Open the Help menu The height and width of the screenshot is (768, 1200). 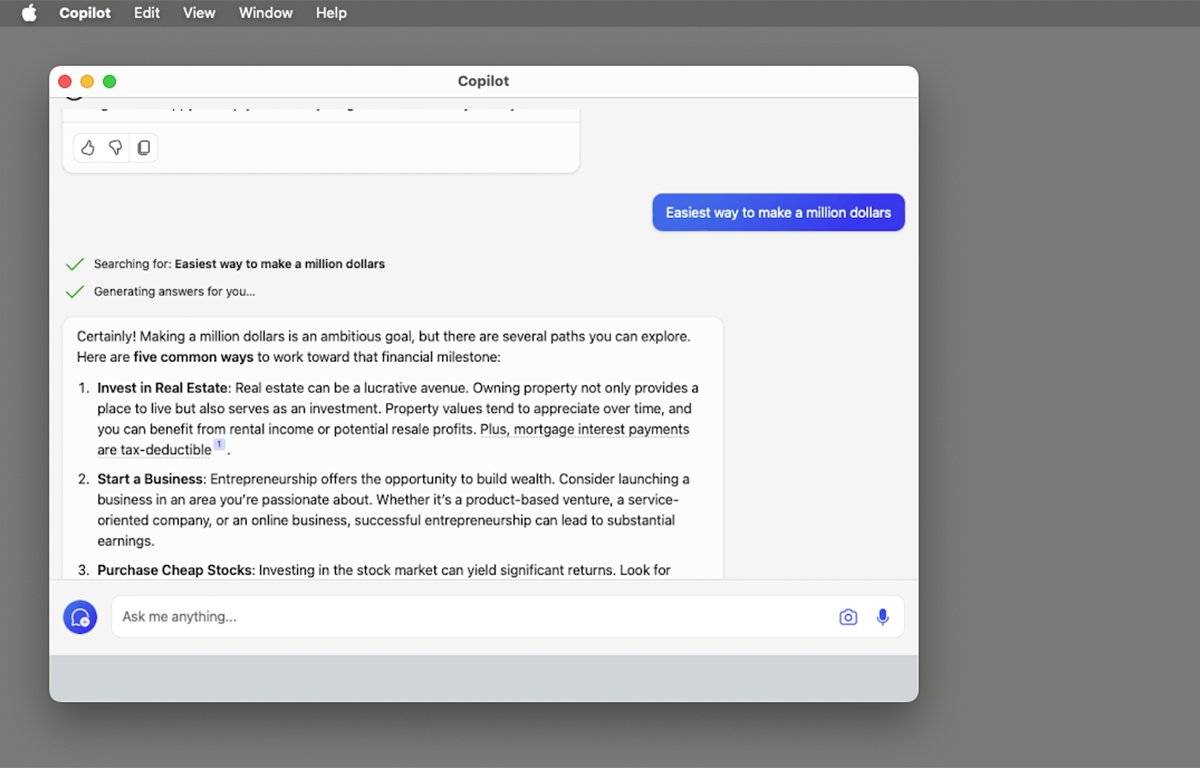(331, 13)
